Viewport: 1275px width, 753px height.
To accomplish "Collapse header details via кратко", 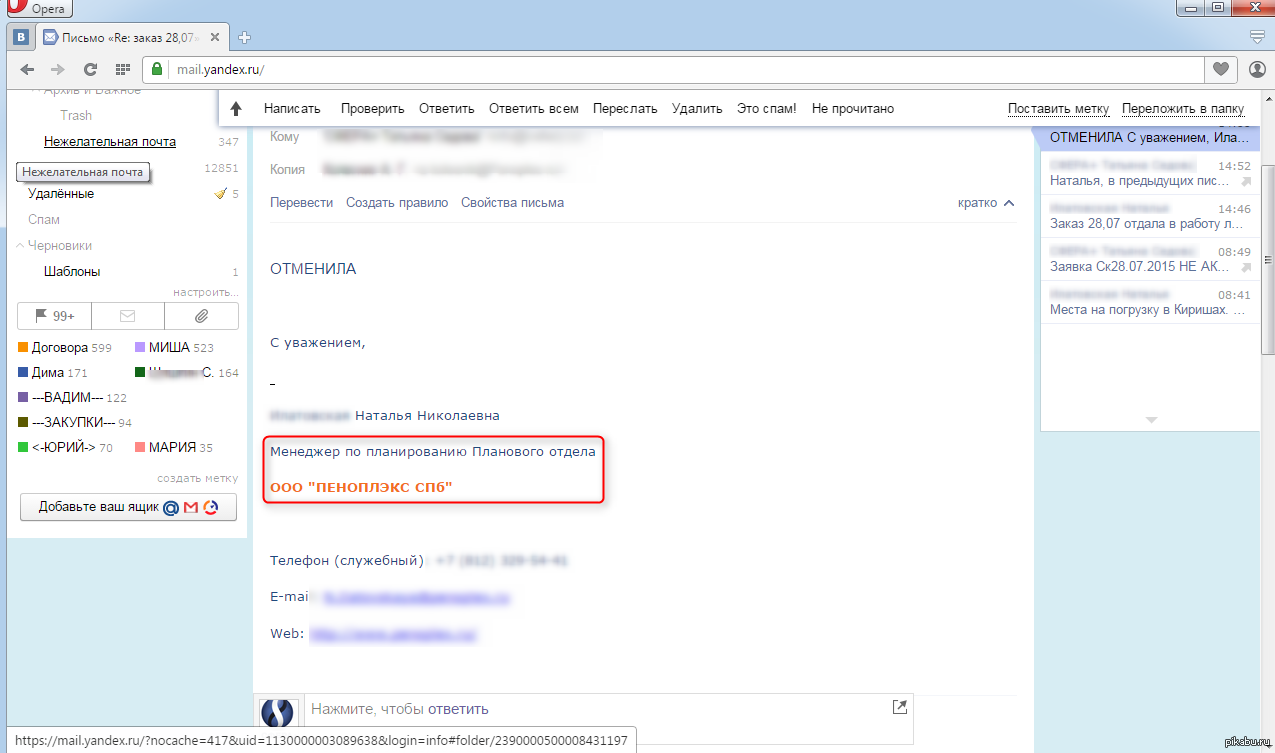I will coord(985,202).
